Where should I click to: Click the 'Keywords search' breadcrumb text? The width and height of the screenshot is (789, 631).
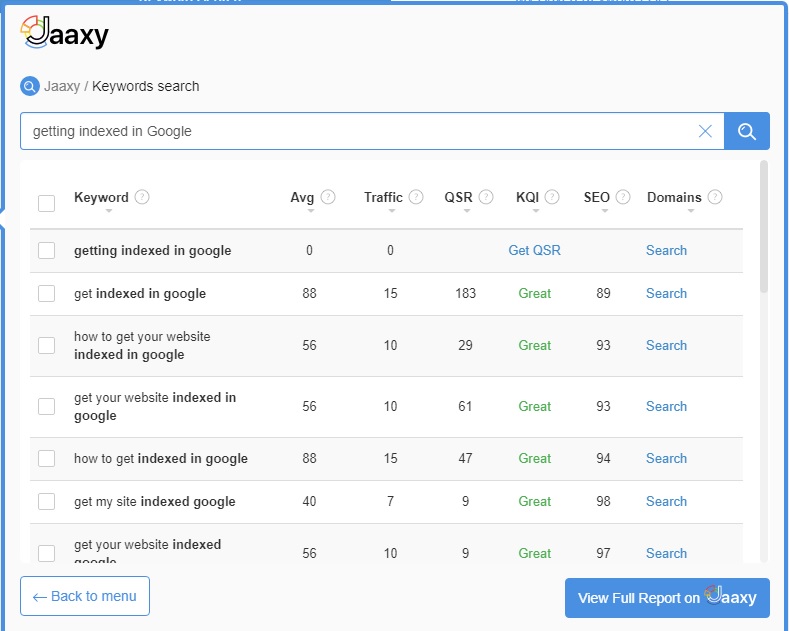point(145,86)
